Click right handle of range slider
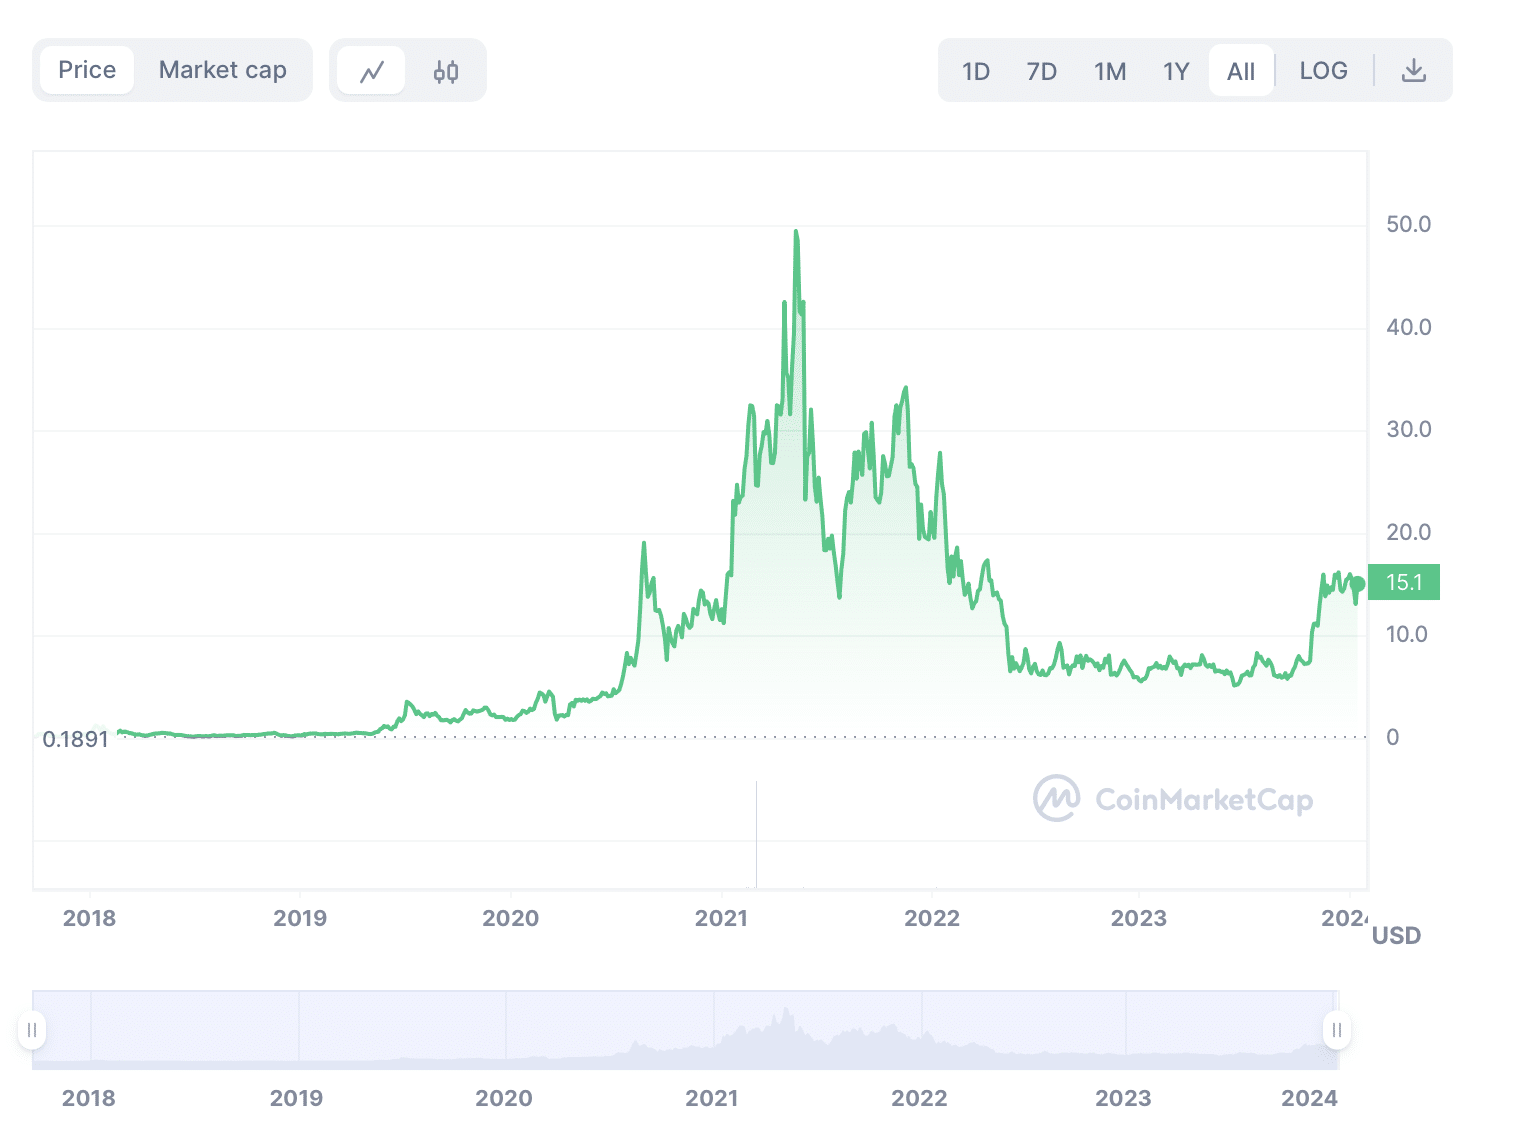1520x1138 pixels. click(1337, 1030)
